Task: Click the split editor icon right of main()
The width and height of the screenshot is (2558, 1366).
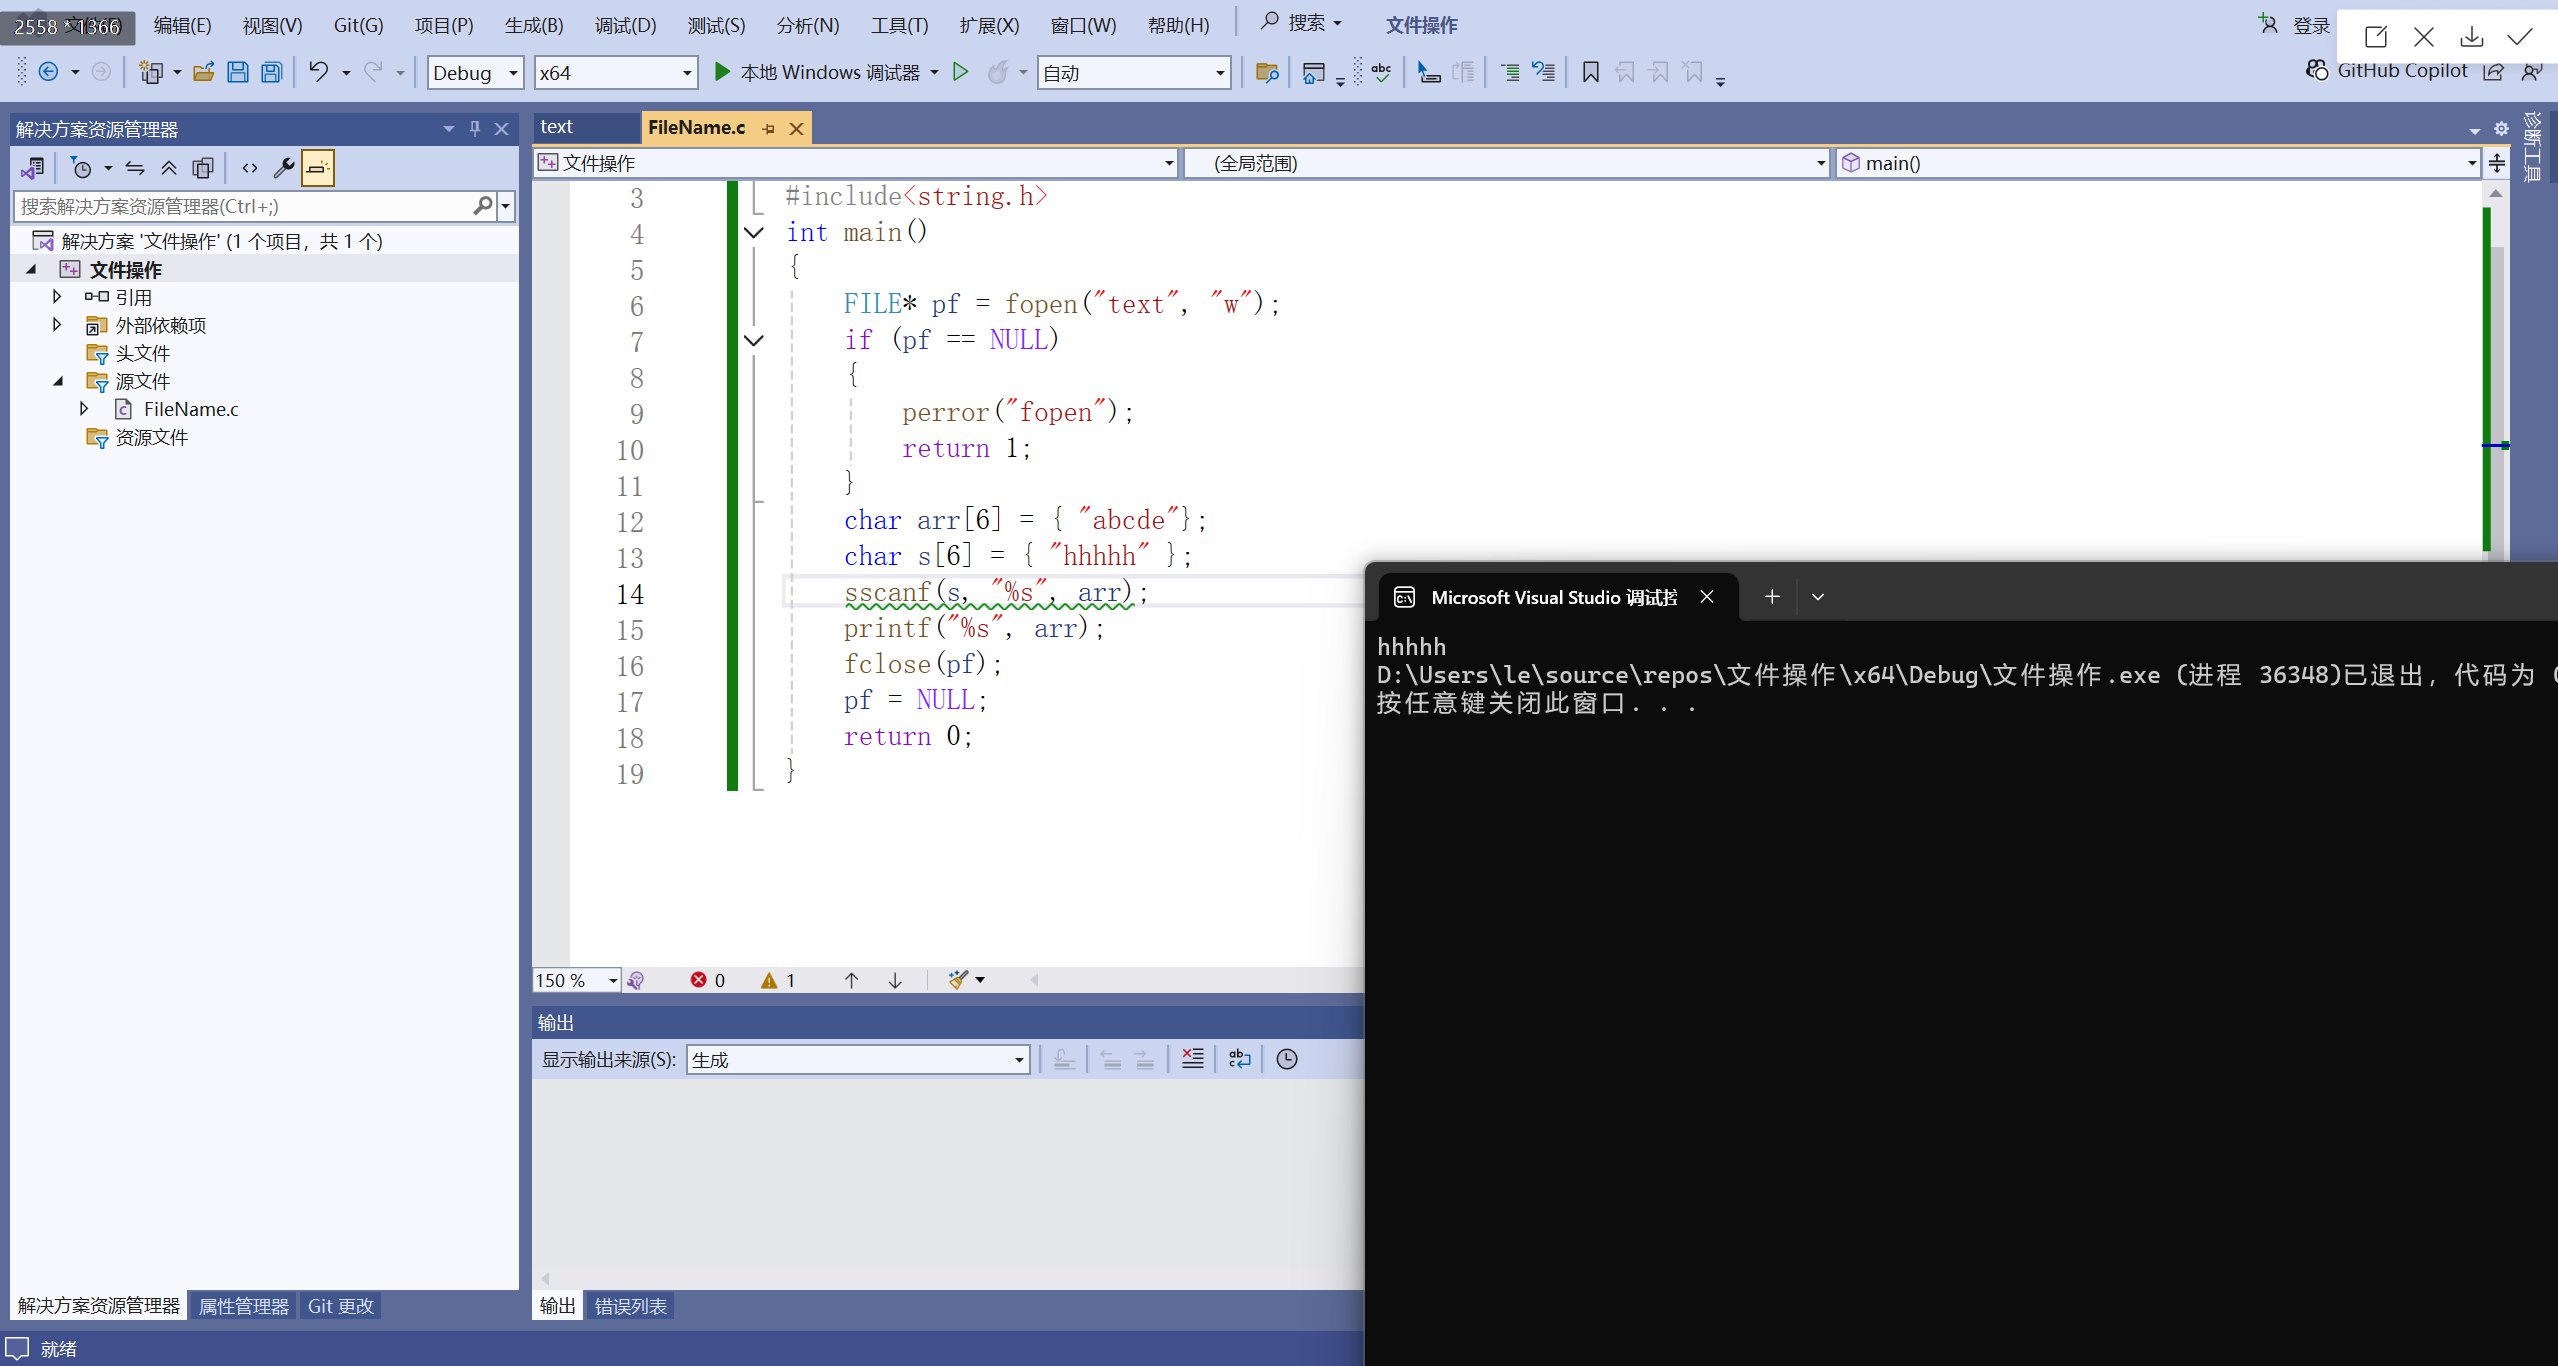Action: pos(2497,163)
